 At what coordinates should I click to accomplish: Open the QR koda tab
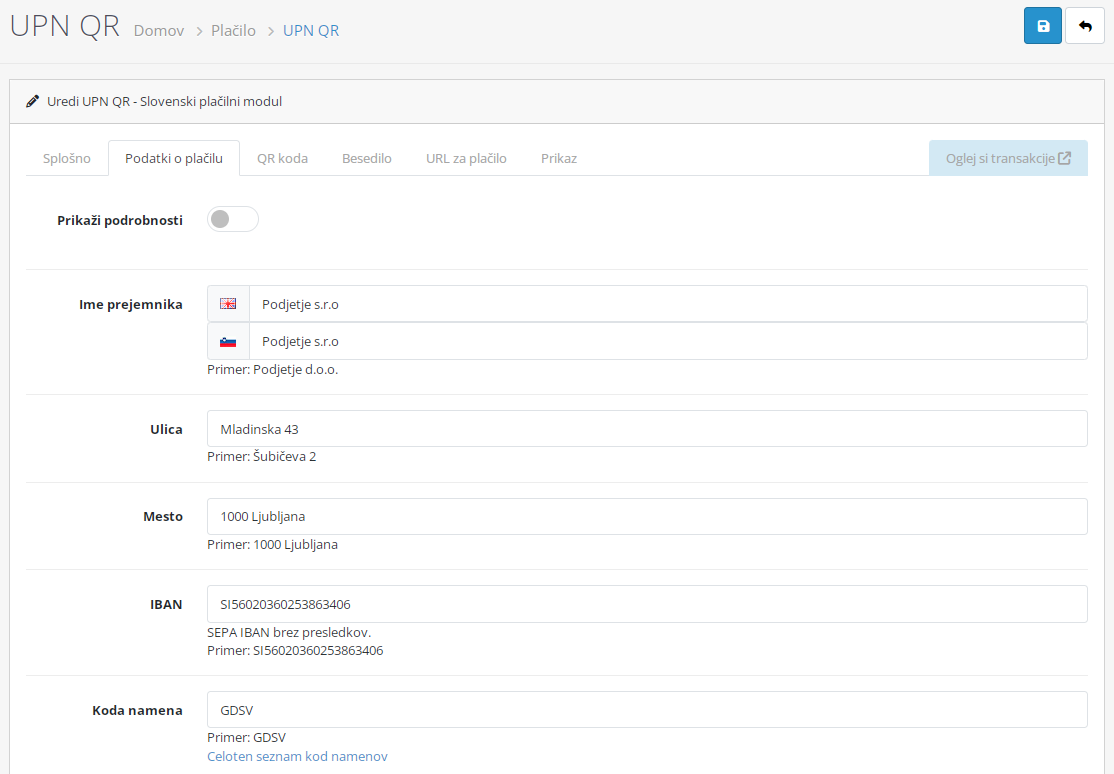coord(282,158)
